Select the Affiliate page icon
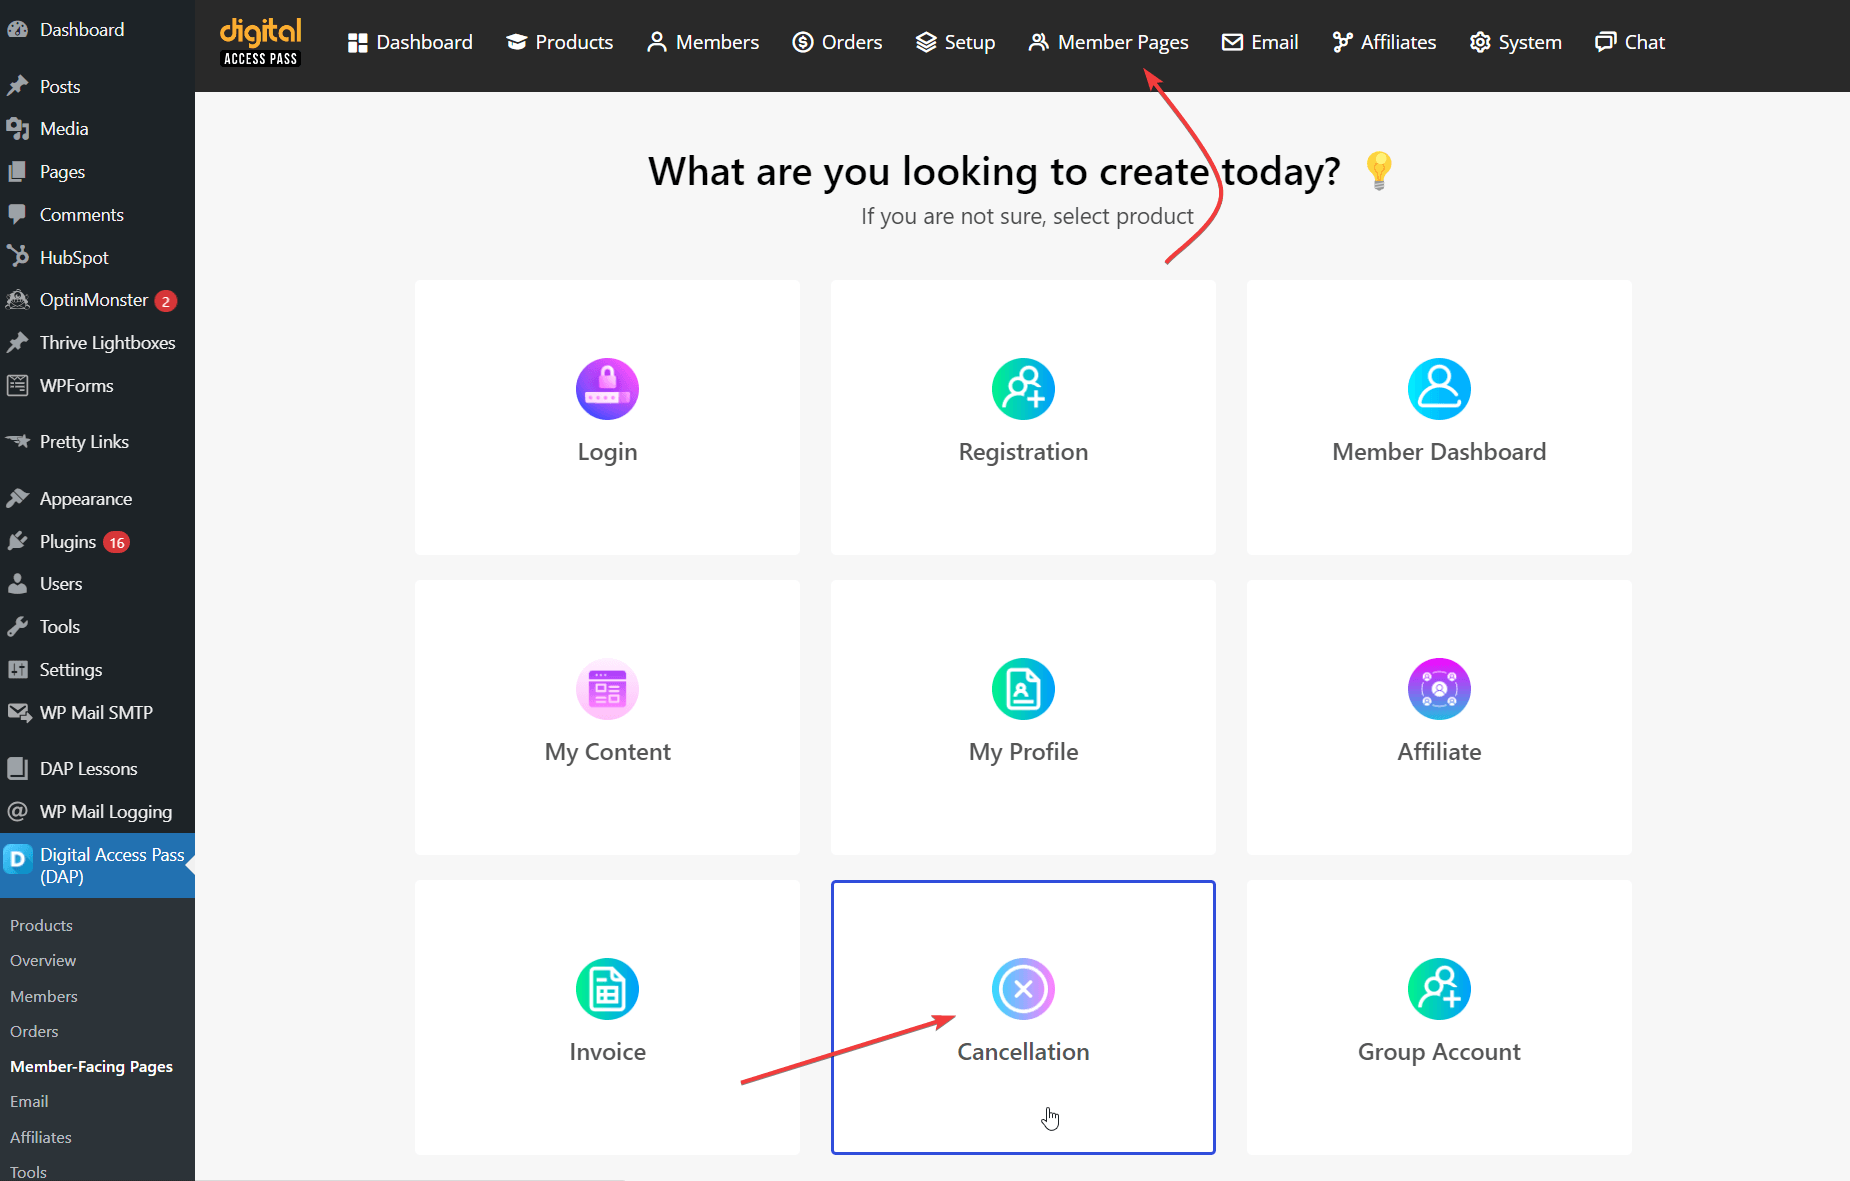1850x1181 pixels. [1439, 689]
